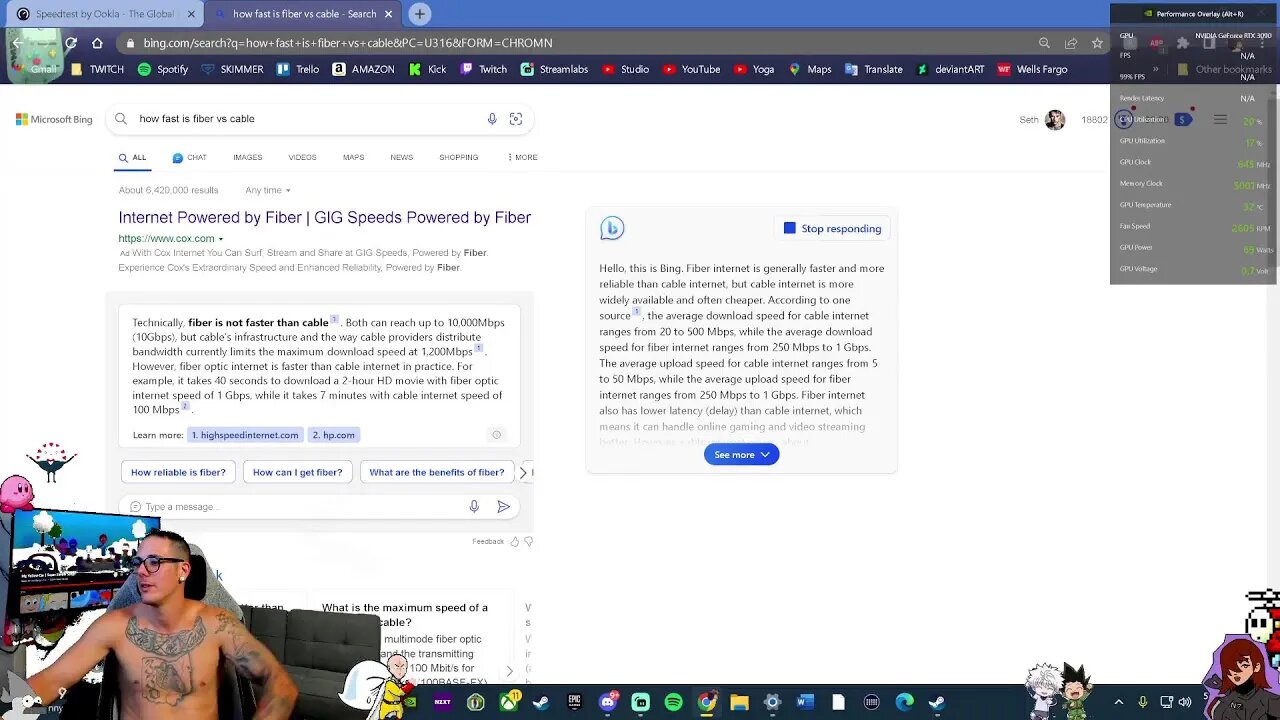Open Epic Games Launcher from taskbar
The width and height of the screenshot is (1280, 720).
tap(575, 702)
